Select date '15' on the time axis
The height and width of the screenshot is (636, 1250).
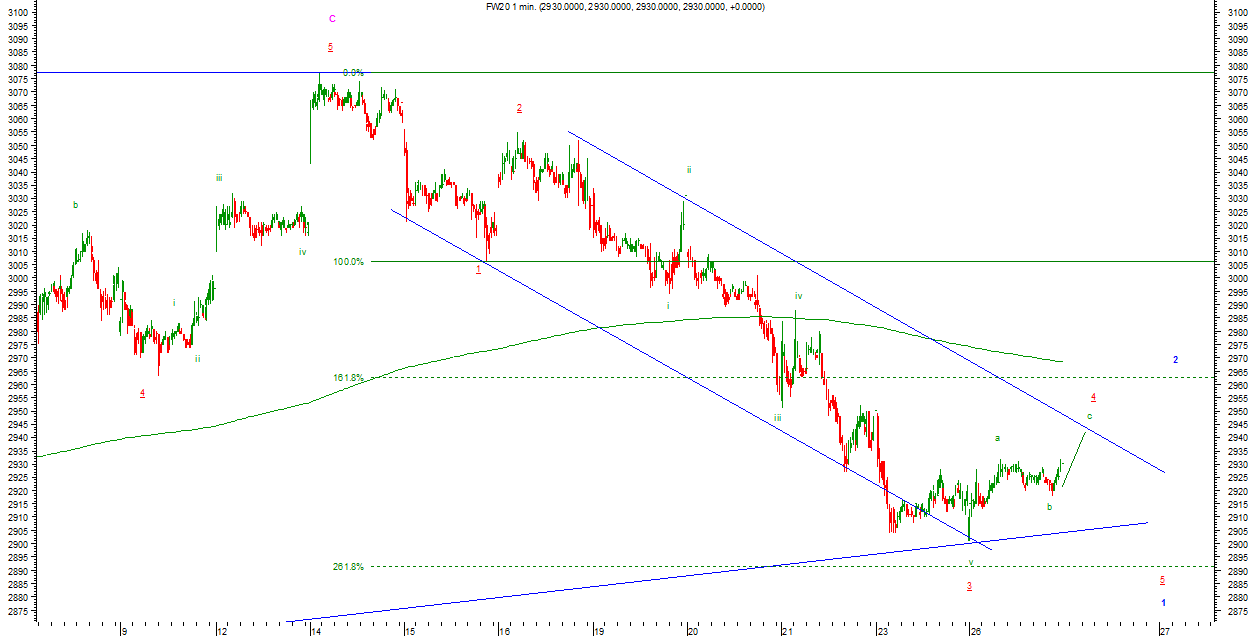pyautogui.click(x=408, y=631)
